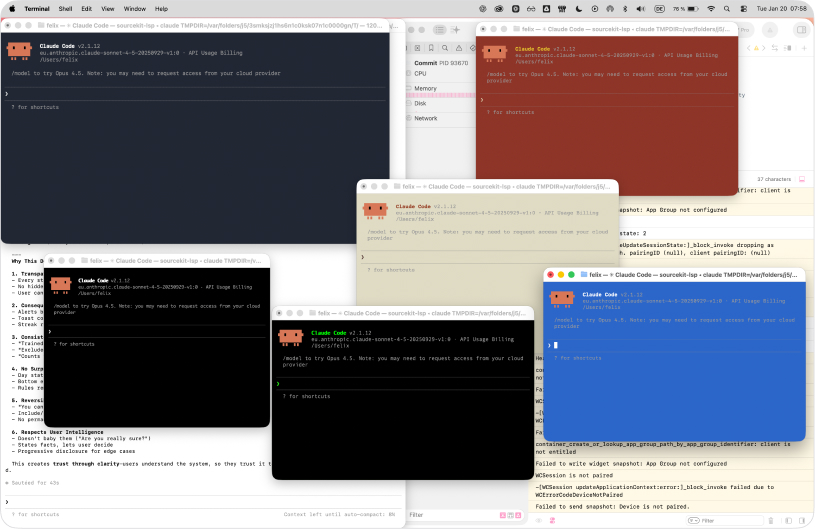Click the navigator Filter field in Xcode
815x529 pixels.
click(452, 515)
